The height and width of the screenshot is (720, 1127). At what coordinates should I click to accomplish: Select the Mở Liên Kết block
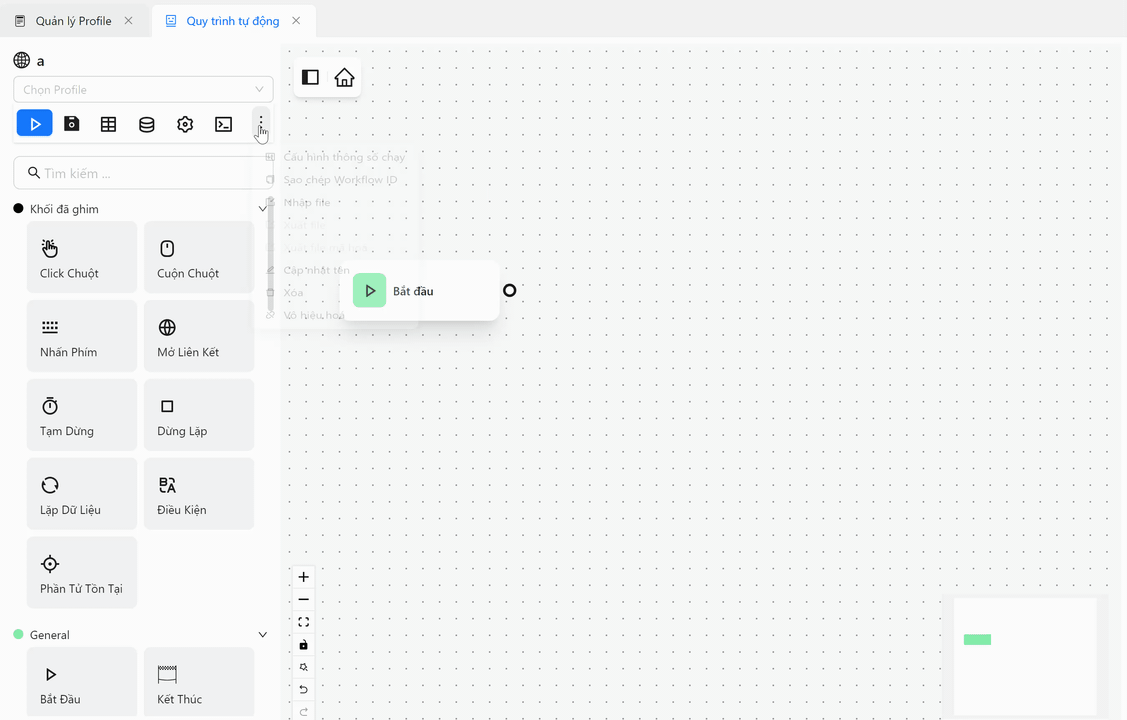click(x=198, y=337)
